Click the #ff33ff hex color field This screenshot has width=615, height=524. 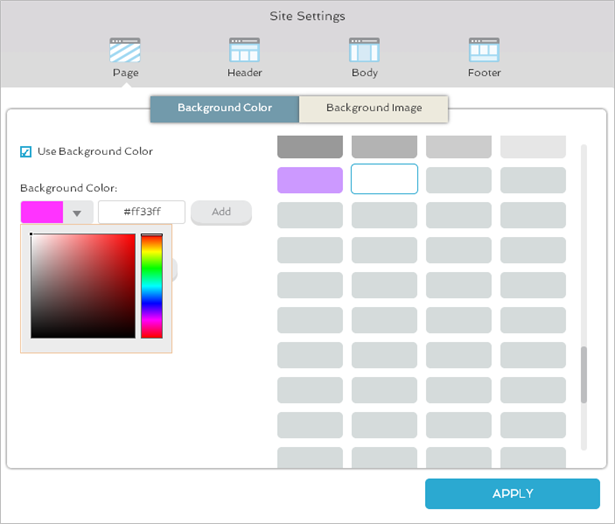click(x=142, y=212)
